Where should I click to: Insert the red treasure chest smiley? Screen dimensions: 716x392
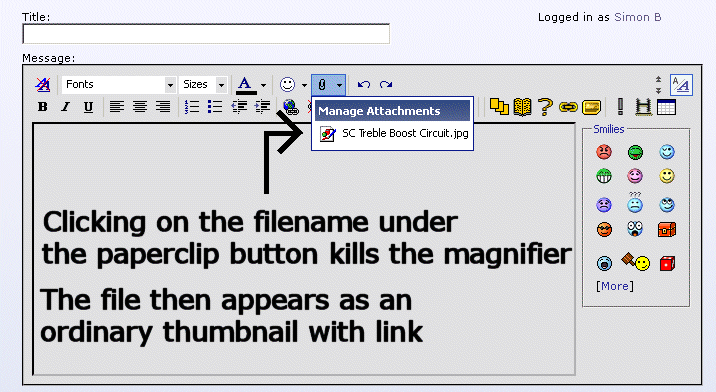click(667, 229)
